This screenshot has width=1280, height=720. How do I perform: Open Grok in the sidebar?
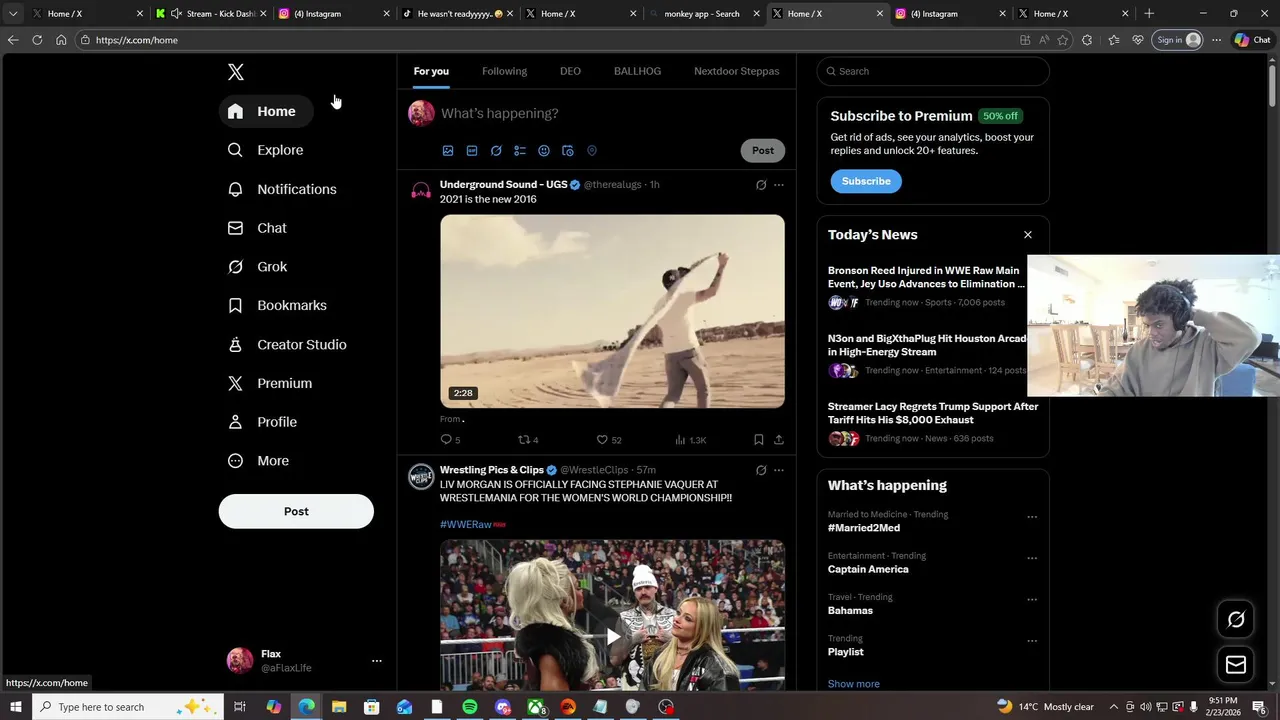coord(258,267)
